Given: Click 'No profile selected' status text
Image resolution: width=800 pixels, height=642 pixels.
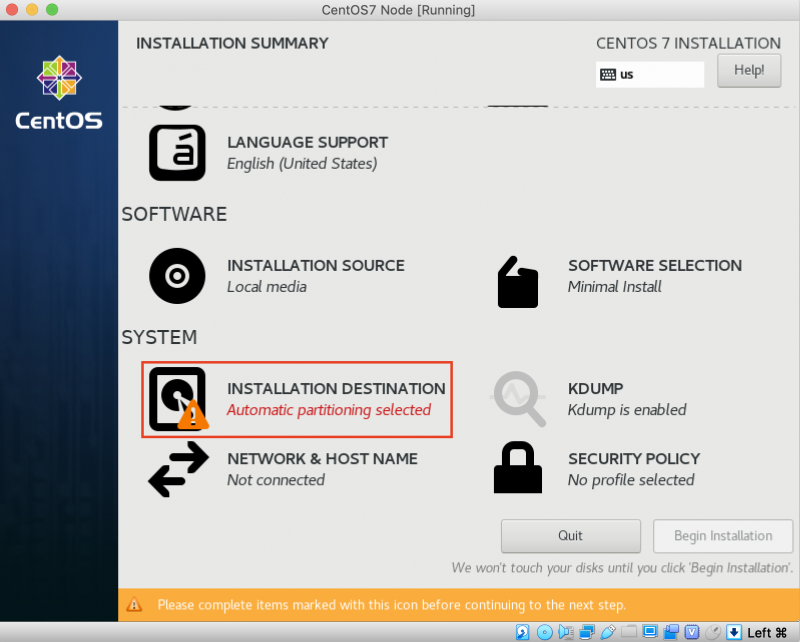Looking at the screenshot, I should tap(631, 480).
